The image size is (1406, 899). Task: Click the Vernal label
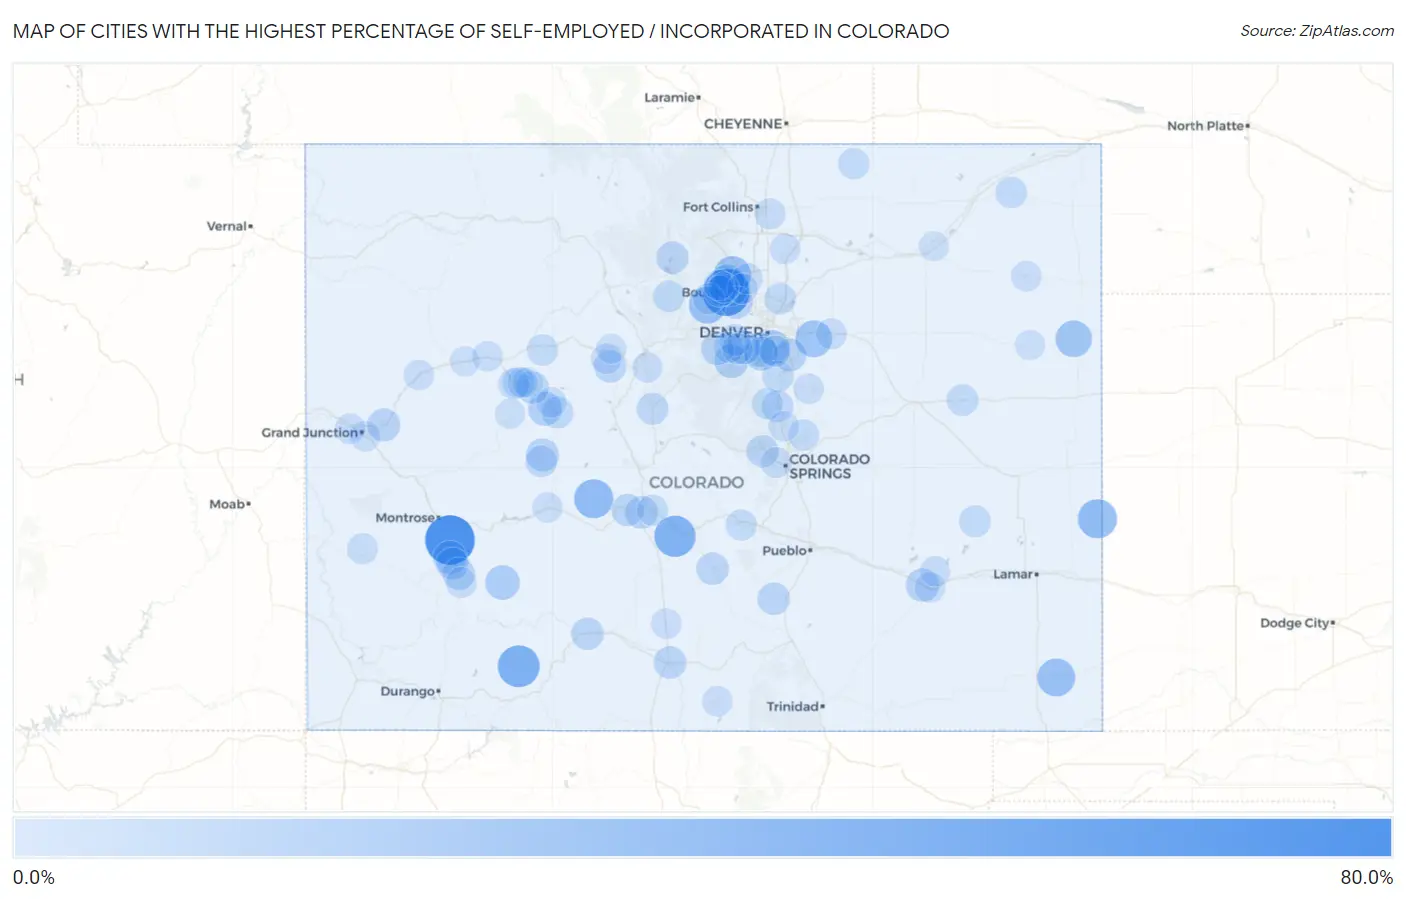pos(229,226)
